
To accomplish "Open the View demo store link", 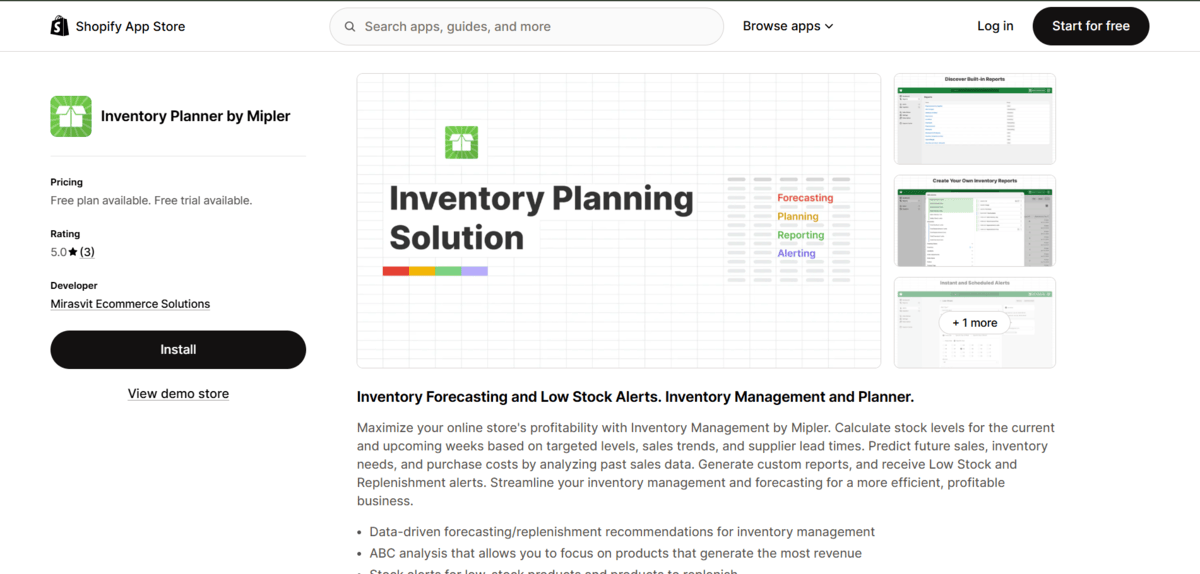I will click(x=178, y=394).
